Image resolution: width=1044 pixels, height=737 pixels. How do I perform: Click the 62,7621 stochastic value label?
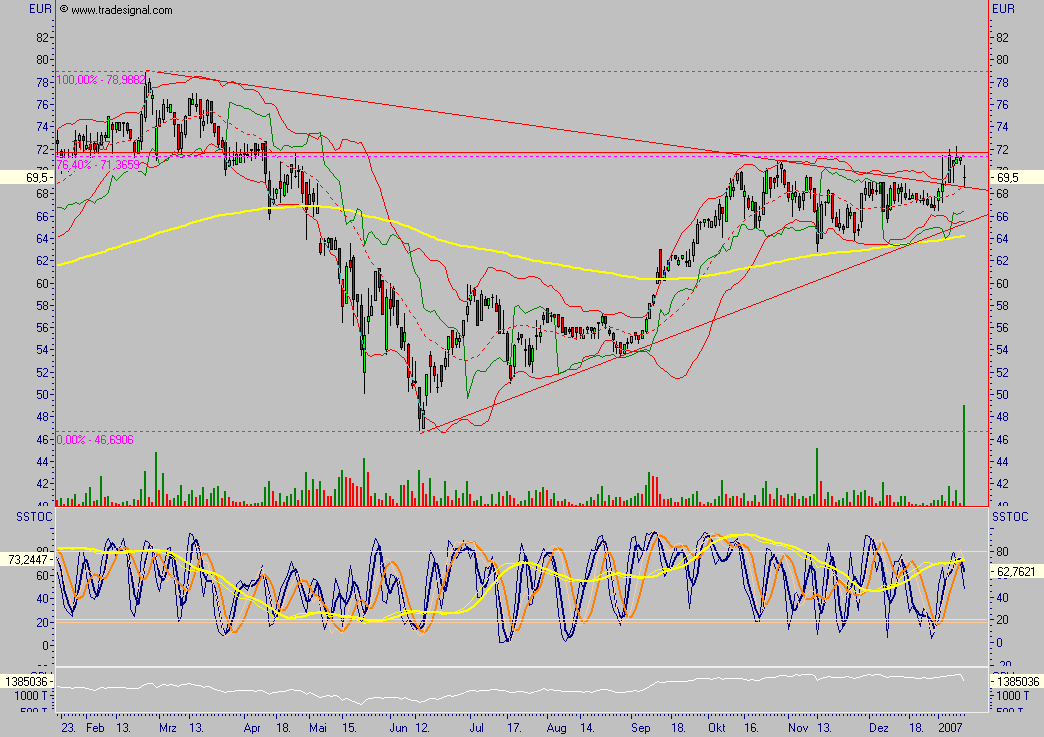click(1015, 574)
